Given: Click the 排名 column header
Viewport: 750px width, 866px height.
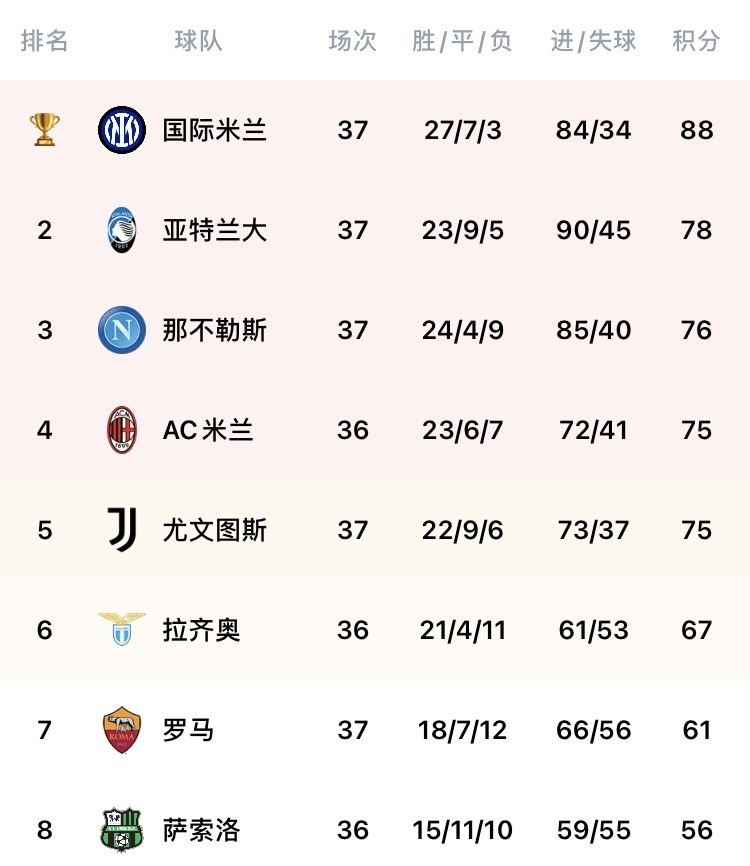Looking at the screenshot, I should [x=45, y=41].
